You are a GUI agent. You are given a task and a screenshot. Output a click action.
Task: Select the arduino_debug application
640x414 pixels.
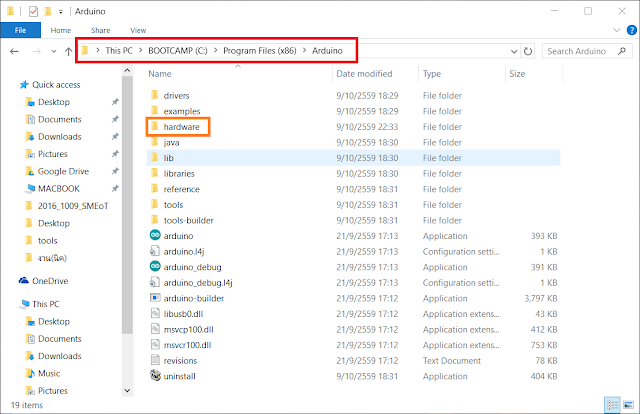pyautogui.click(x=353, y=267)
